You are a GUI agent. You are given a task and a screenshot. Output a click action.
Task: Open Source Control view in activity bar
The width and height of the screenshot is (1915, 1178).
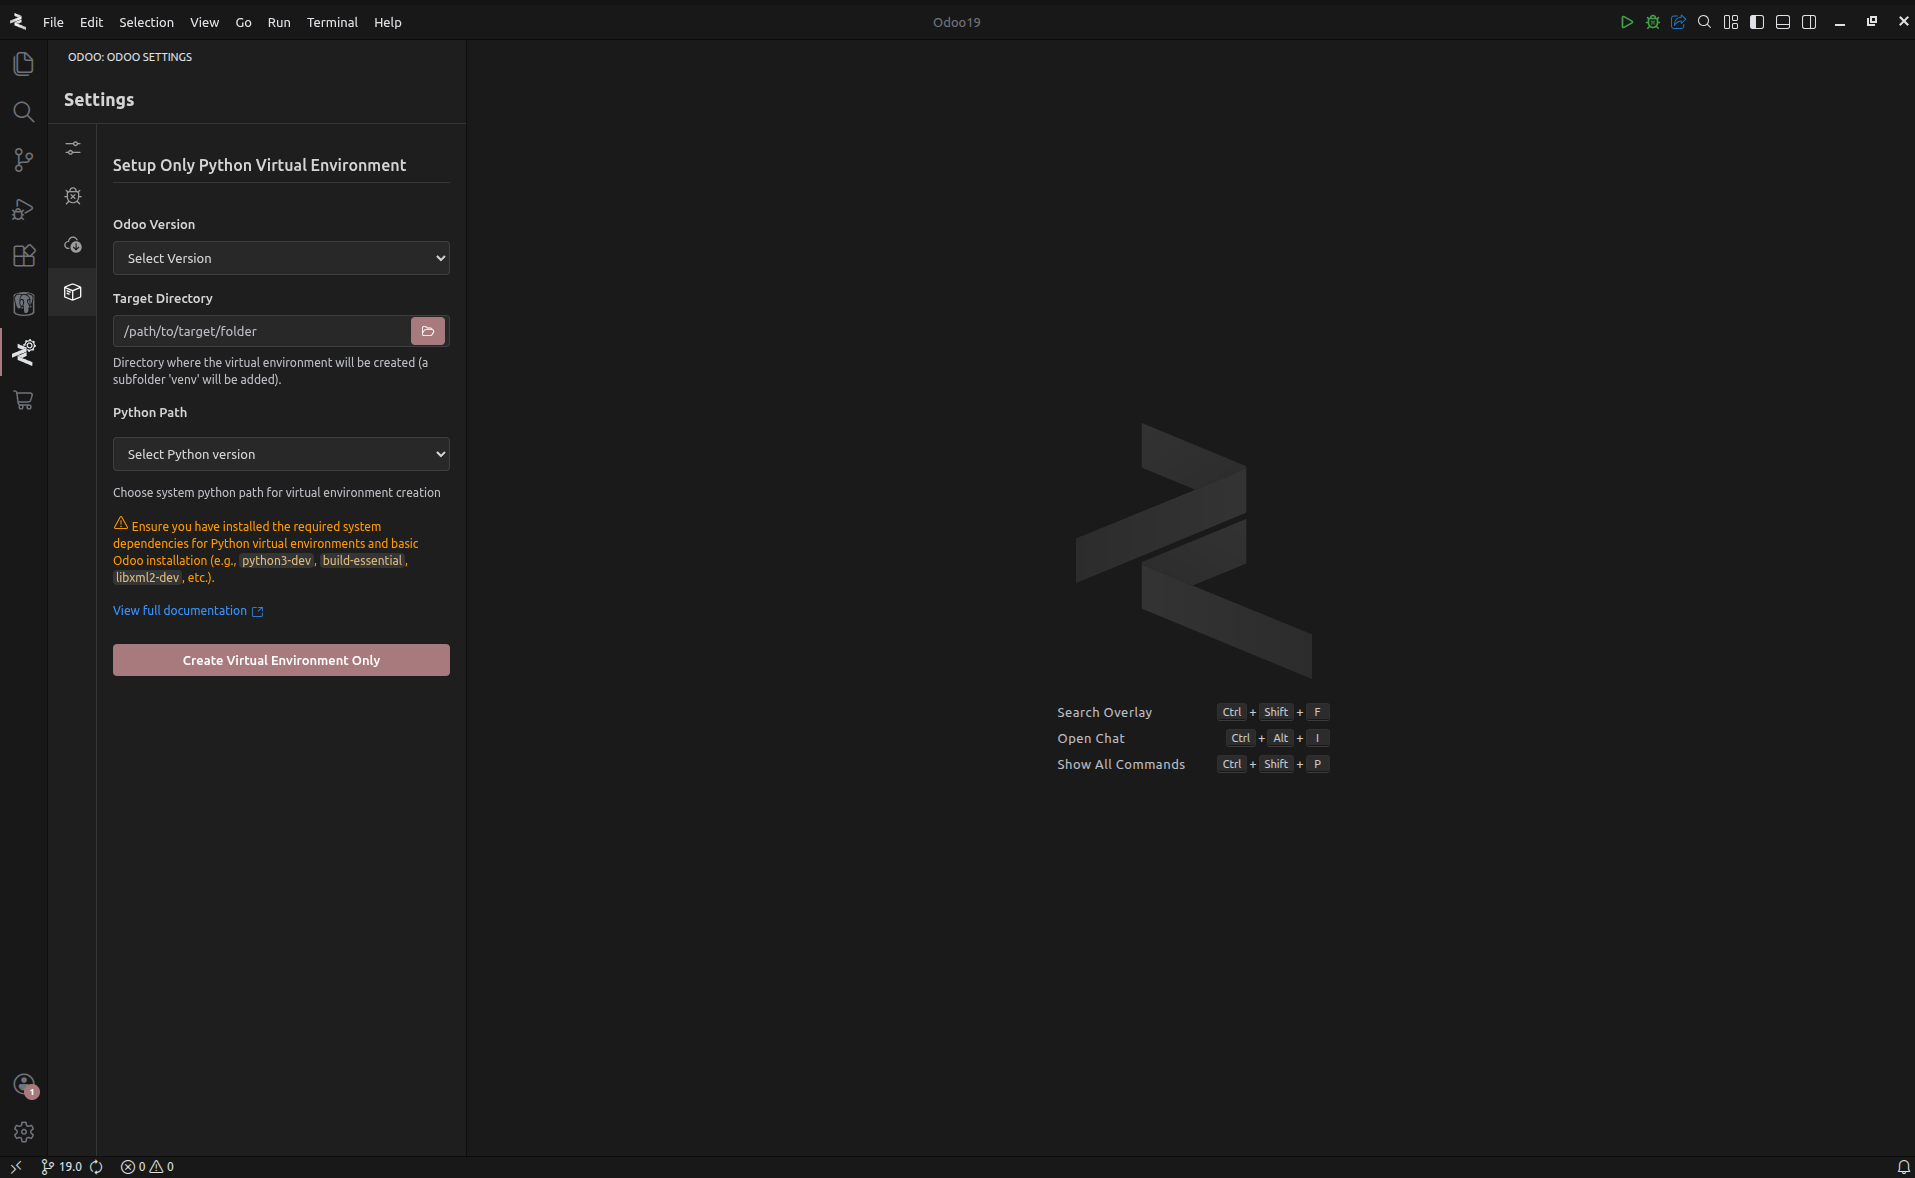(x=24, y=160)
